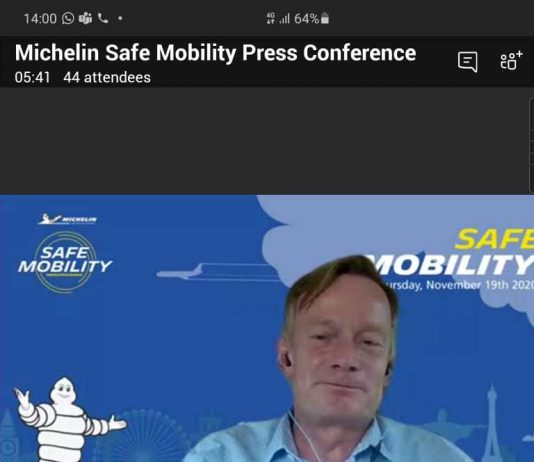The height and width of the screenshot is (462, 534).
Task: Tap the WhatsApp notification icon
Action: 68,18
